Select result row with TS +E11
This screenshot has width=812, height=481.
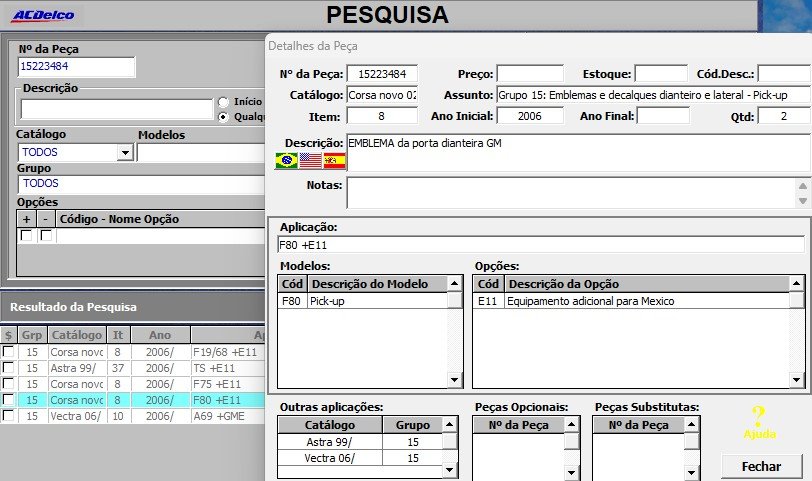(133, 368)
